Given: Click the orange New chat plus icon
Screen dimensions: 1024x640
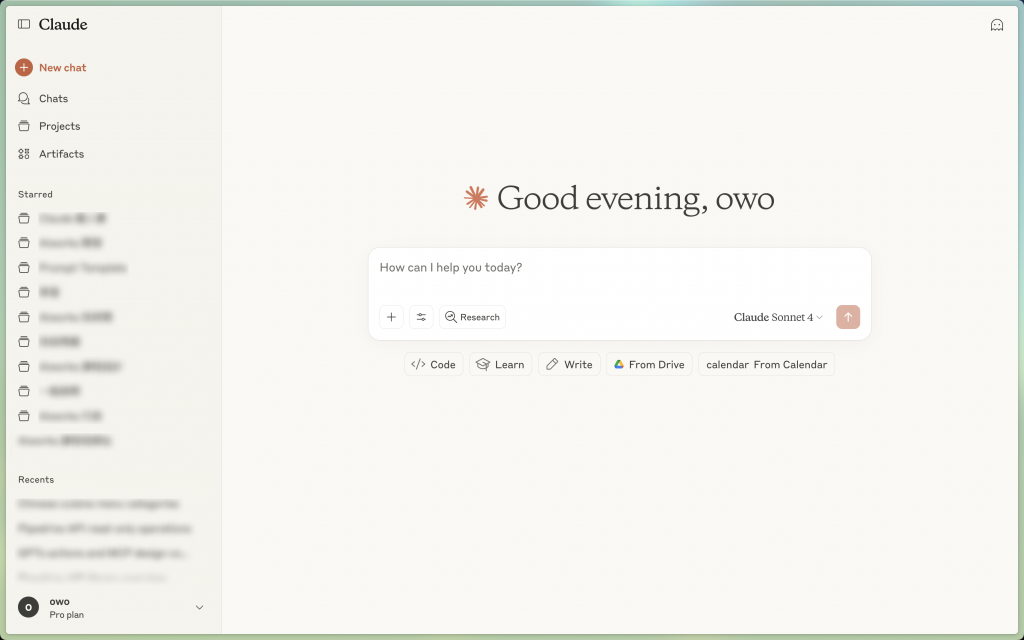Looking at the screenshot, I should (24, 67).
